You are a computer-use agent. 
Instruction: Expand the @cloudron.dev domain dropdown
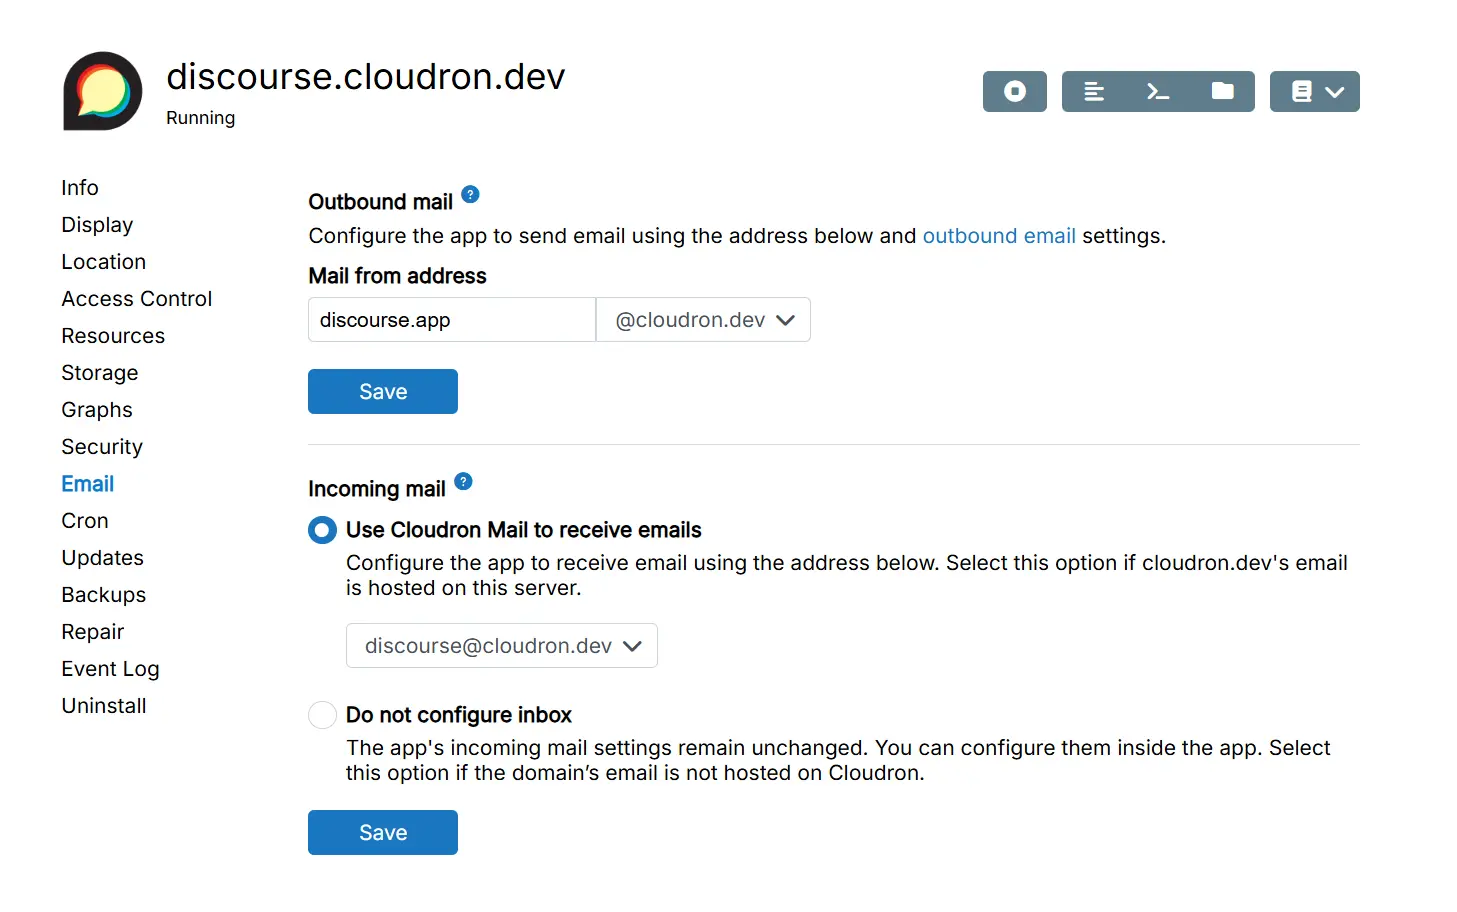pos(703,320)
